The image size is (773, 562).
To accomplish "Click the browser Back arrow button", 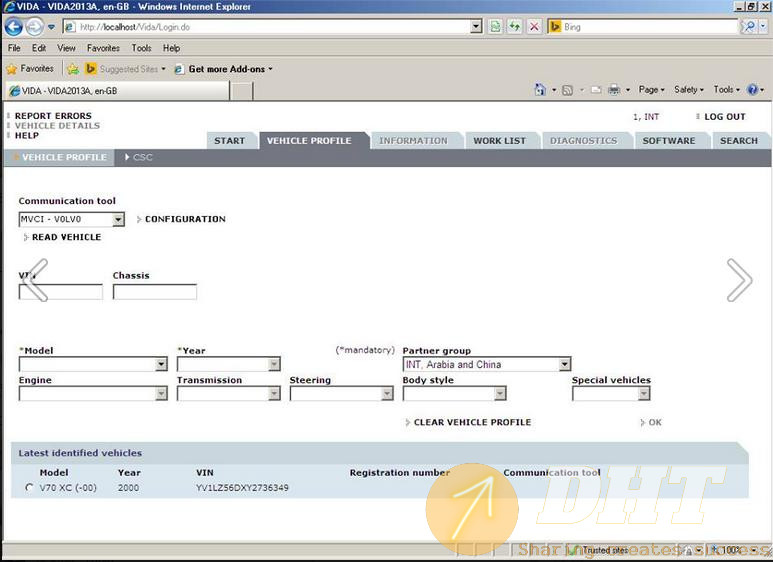I will point(14,27).
